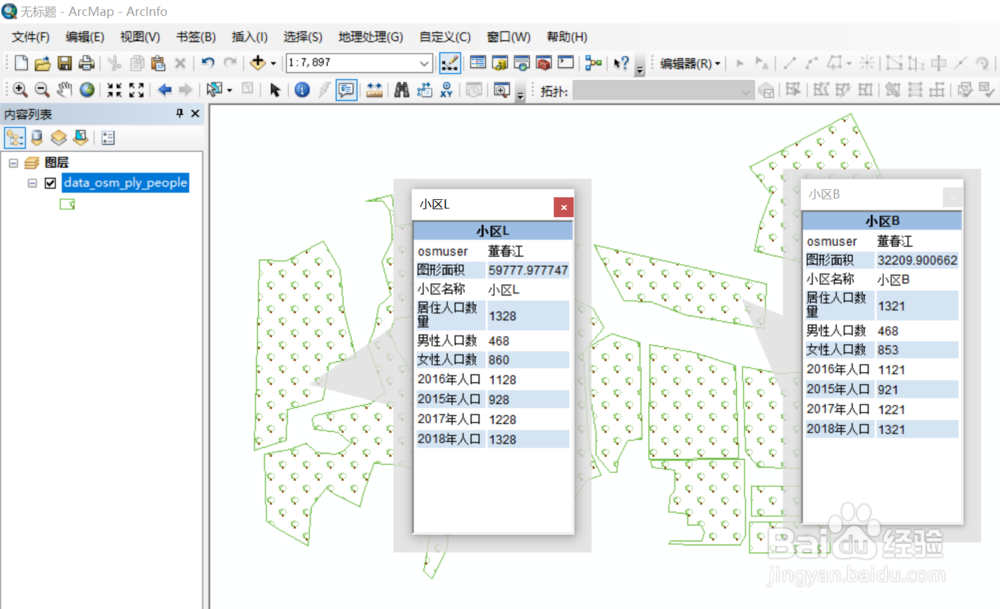Collapse the data_osm_ply_people symbology entry

[32, 183]
